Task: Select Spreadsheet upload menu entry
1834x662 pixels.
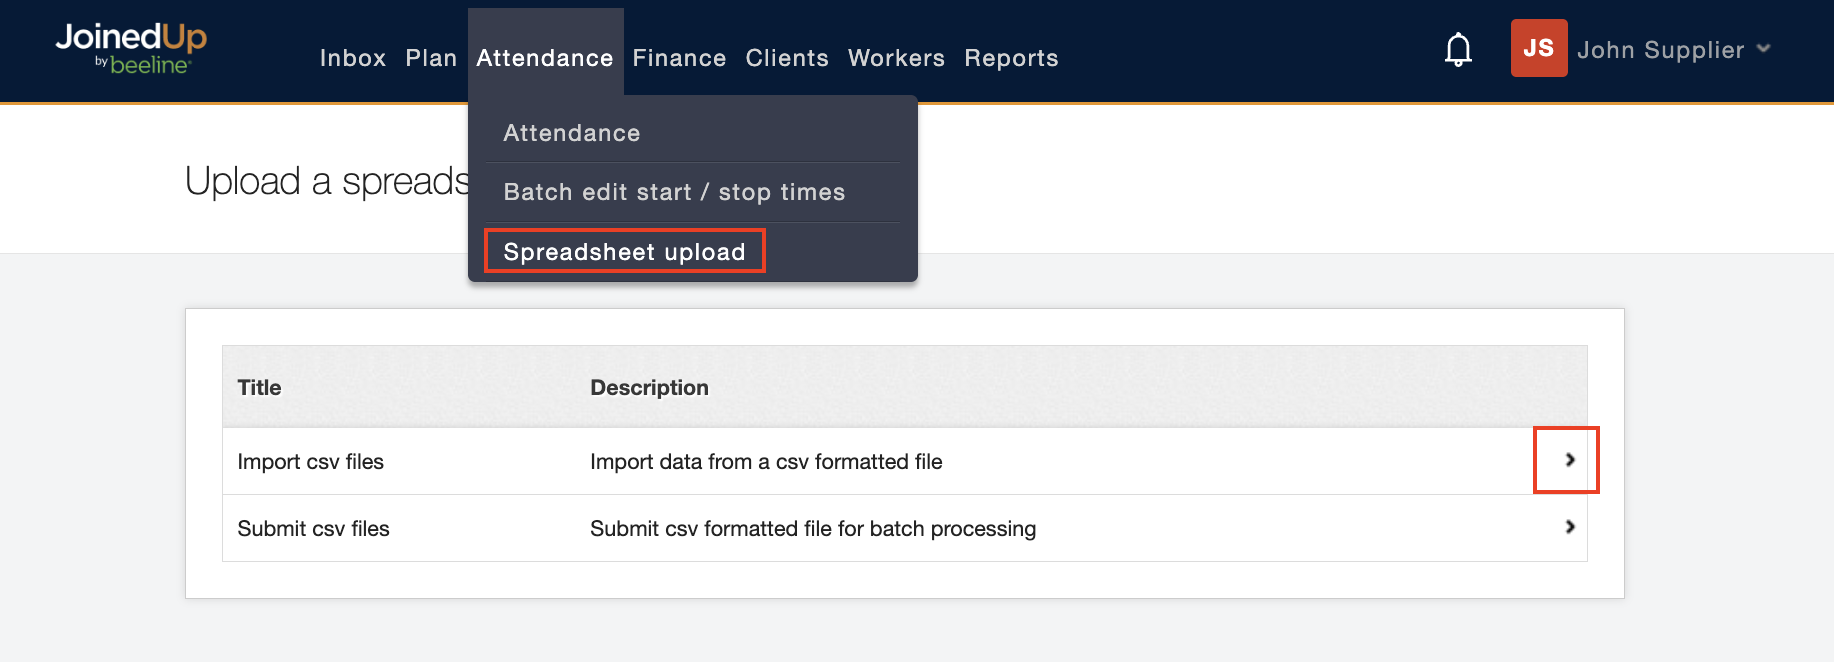Action: coord(624,252)
